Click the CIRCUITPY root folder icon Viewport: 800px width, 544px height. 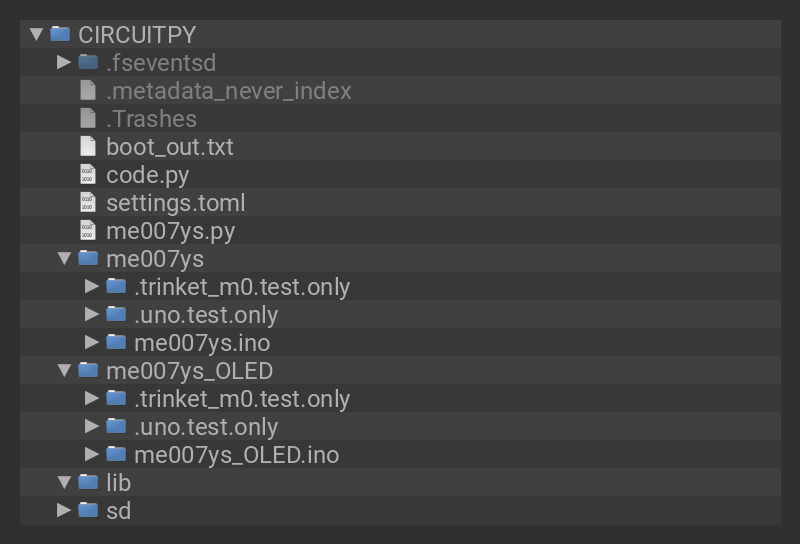tap(60, 35)
